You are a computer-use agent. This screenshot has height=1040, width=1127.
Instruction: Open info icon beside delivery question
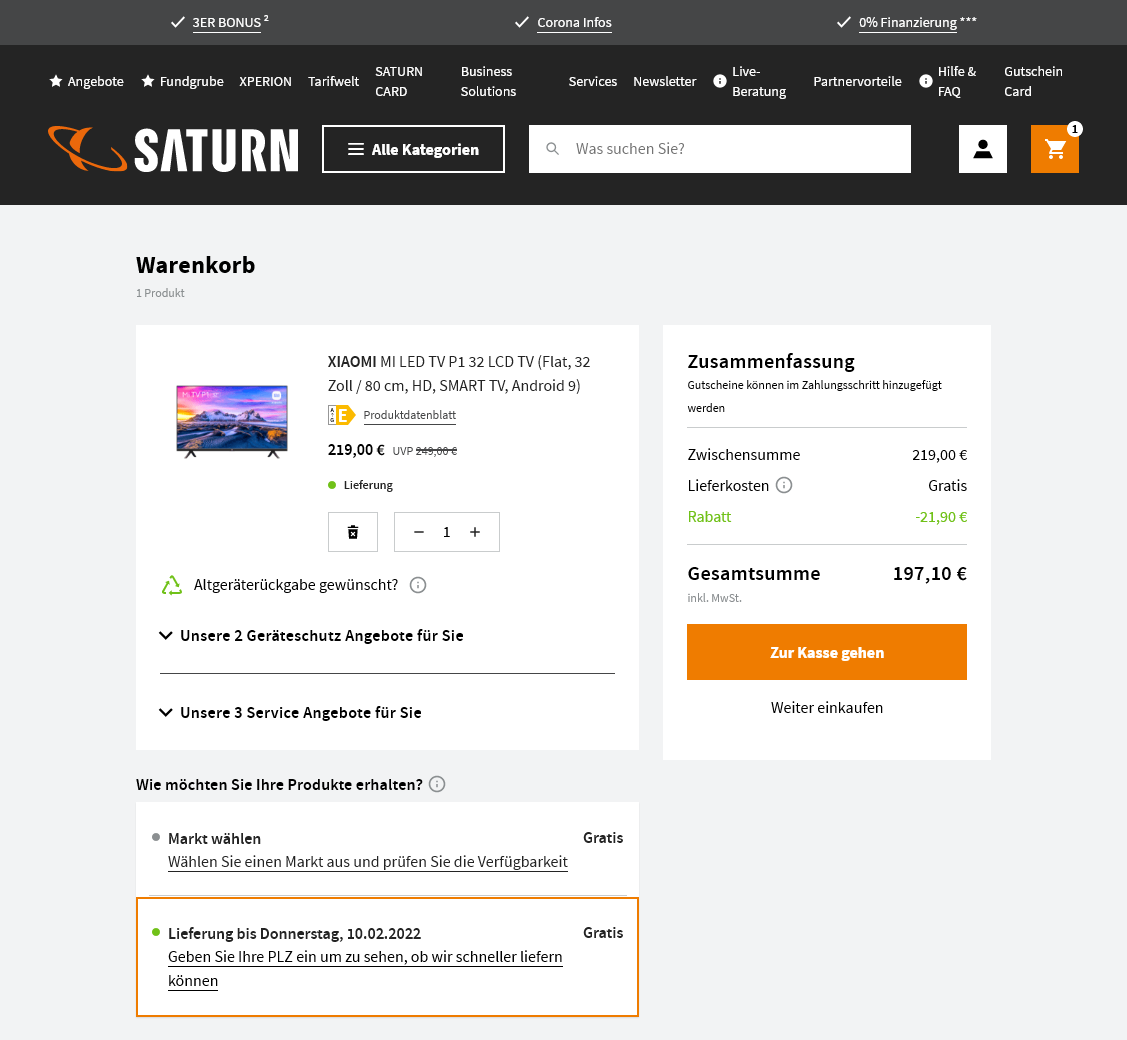[437, 784]
